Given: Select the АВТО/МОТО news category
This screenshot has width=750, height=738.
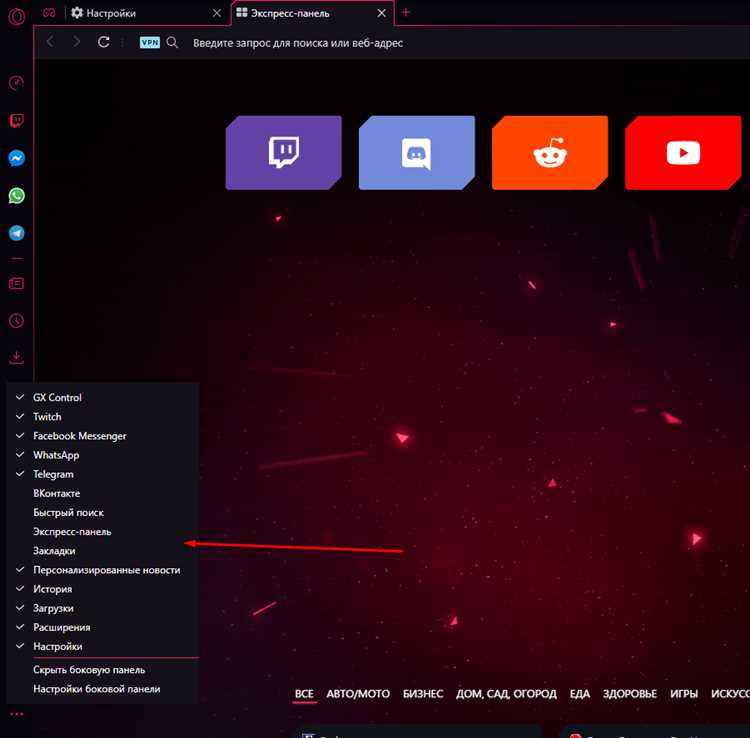Looking at the screenshot, I should [358, 694].
